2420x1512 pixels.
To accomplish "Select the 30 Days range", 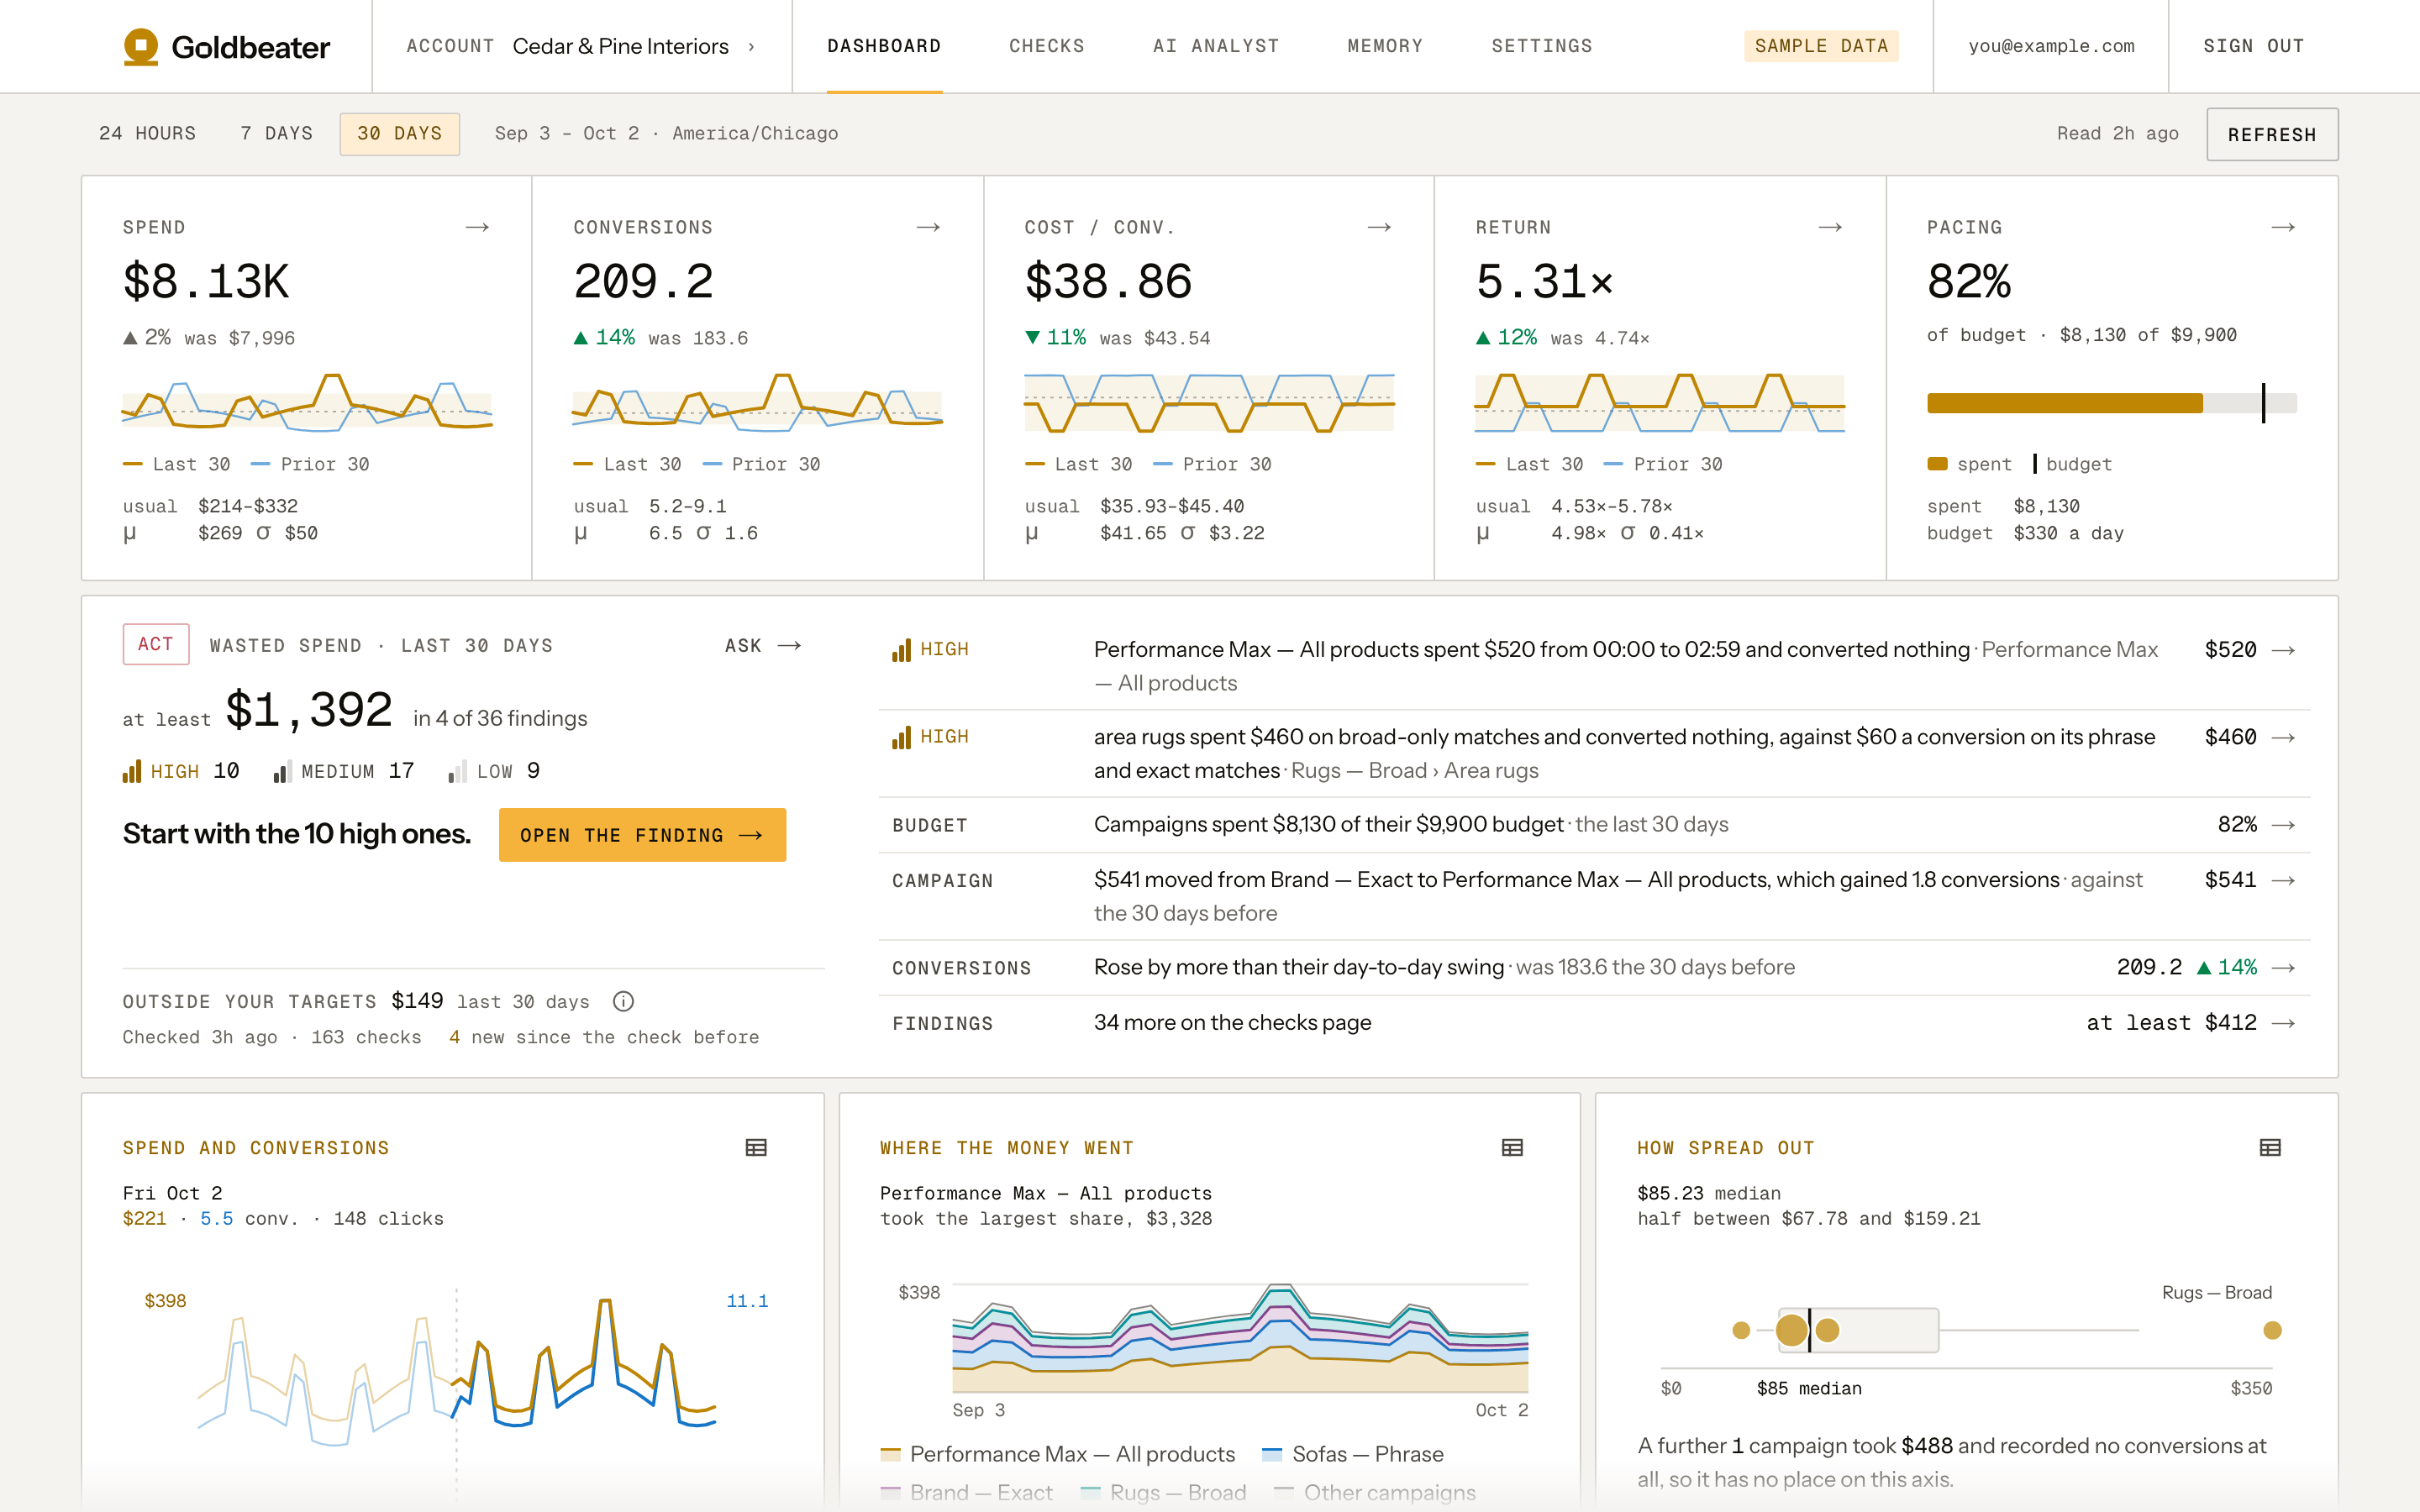I will click(400, 134).
